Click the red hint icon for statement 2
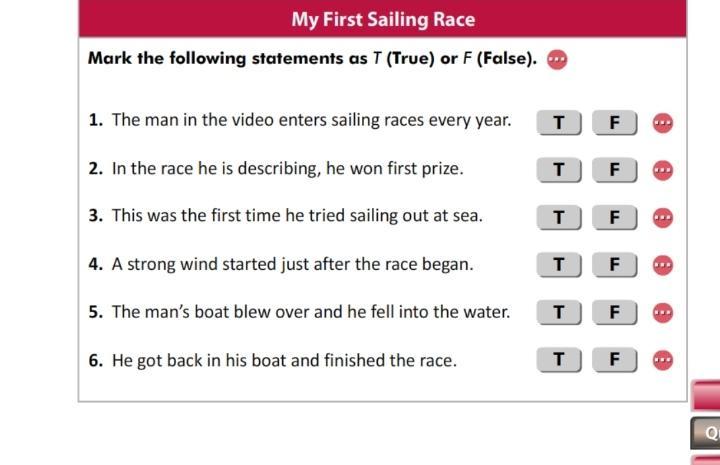The image size is (720, 465). click(x=662, y=170)
